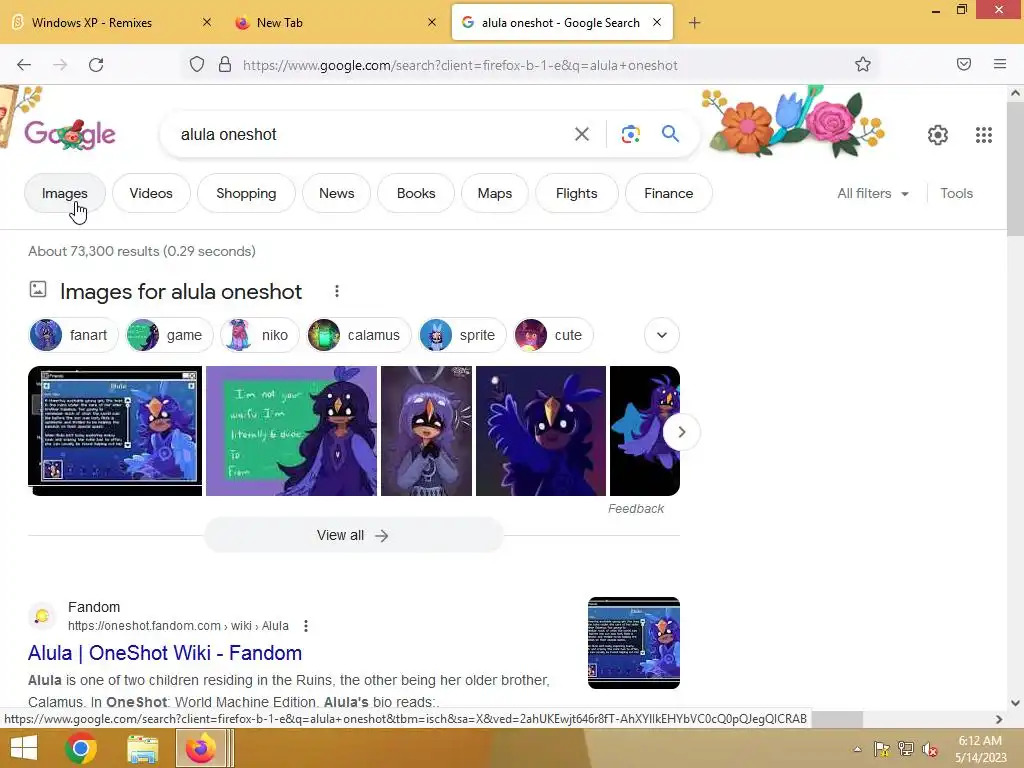Open the first Alula bio screenshot thumbnail
The image size is (1024, 768).
click(x=115, y=431)
